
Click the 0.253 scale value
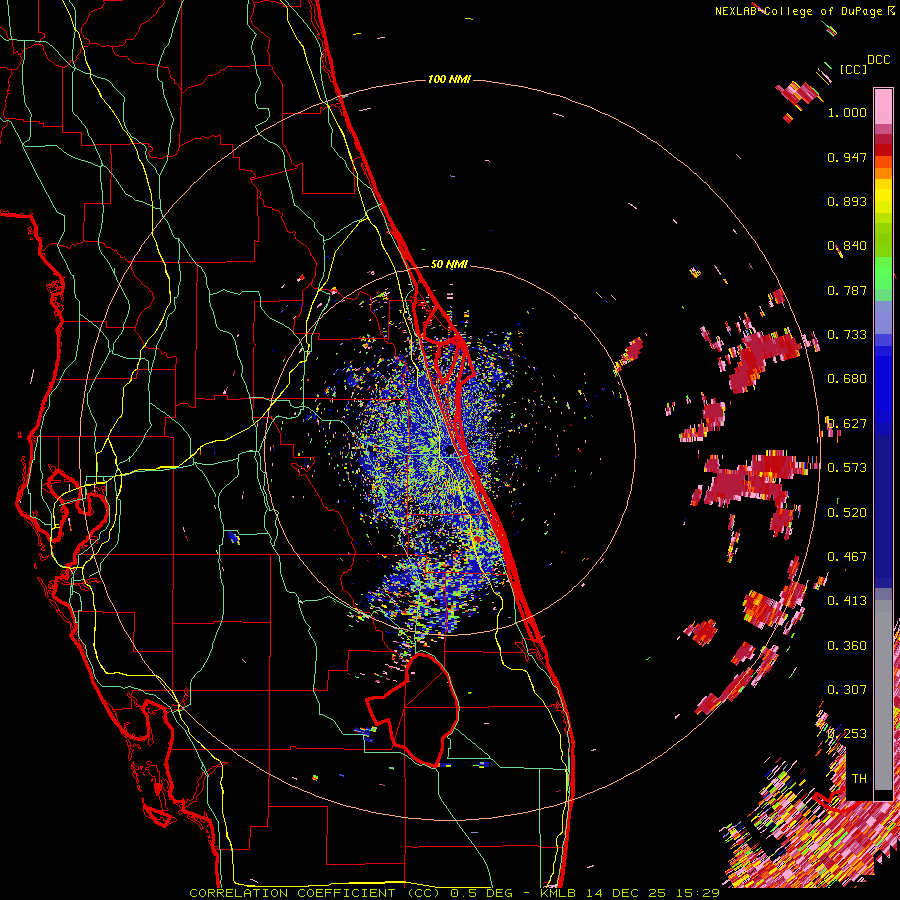(x=847, y=734)
